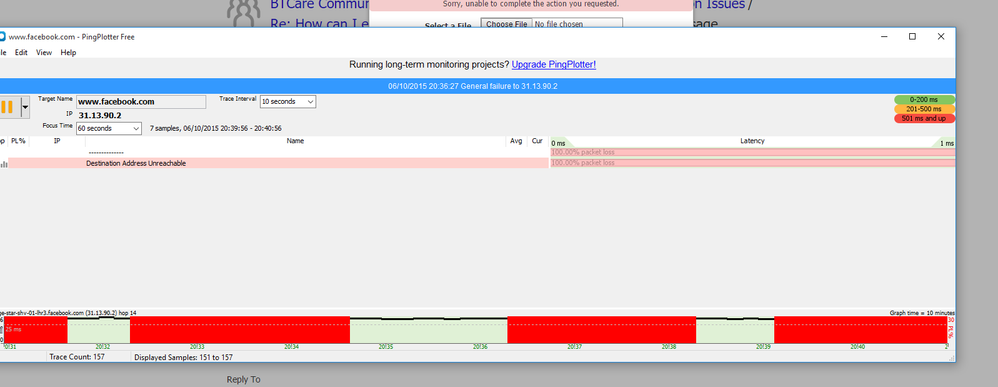Click the Avg column header

(516, 141)
